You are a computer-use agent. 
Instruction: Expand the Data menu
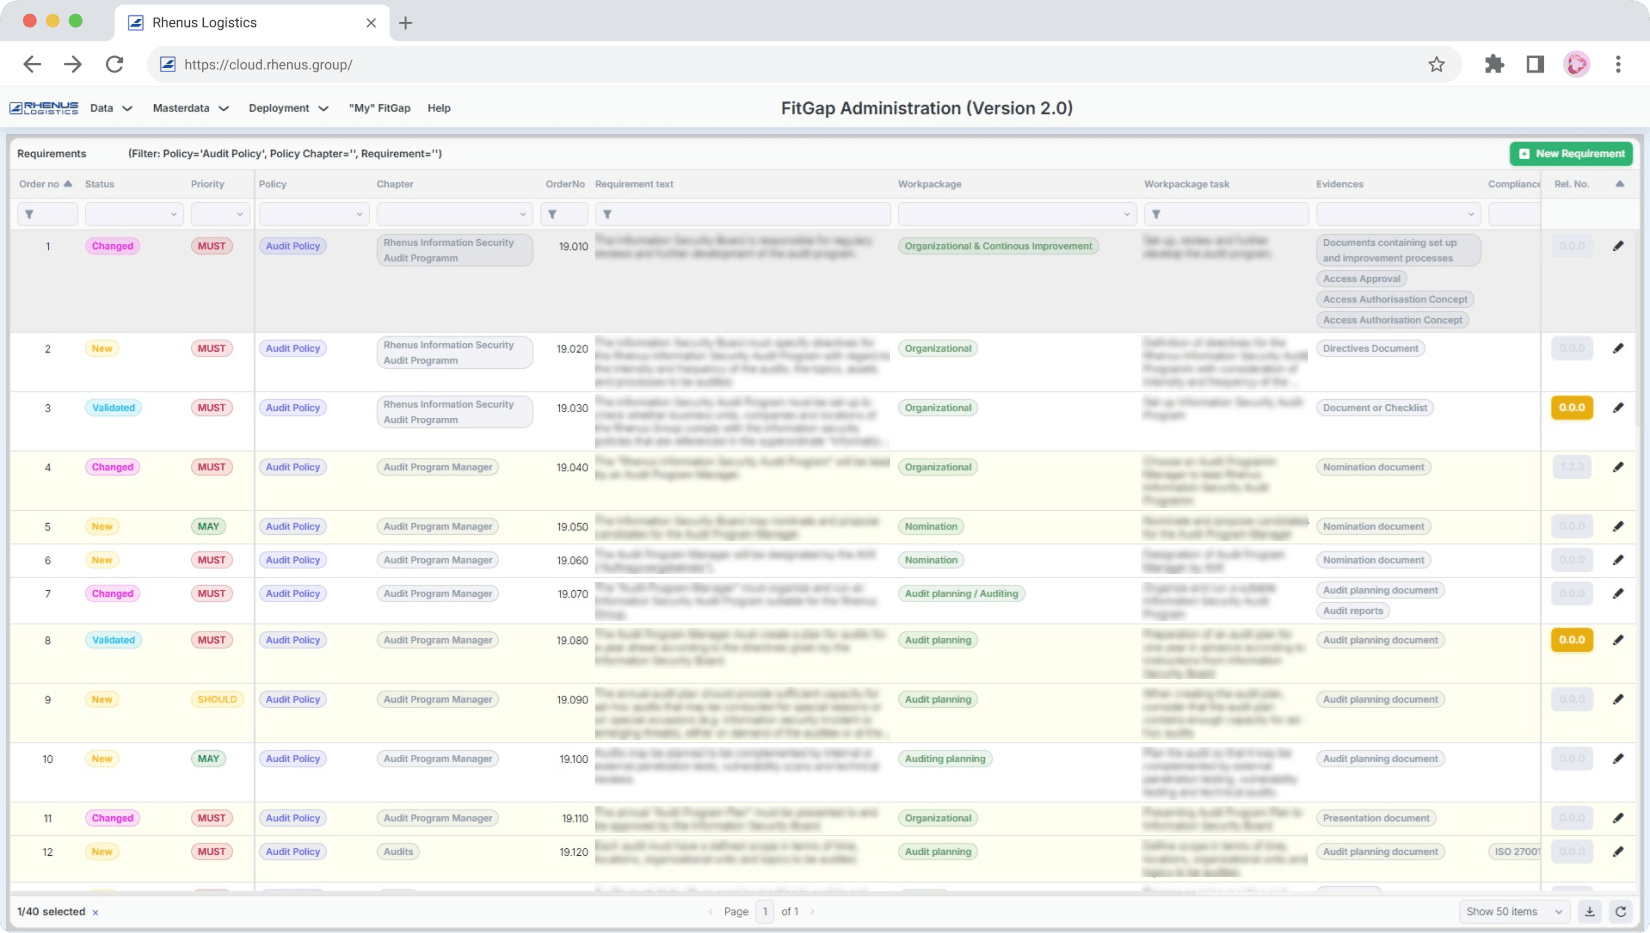pyautogui.click(x=111, y=108)
